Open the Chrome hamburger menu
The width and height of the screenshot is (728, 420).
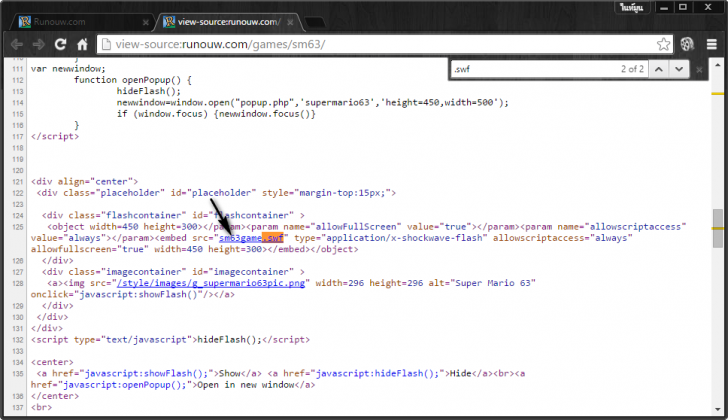[712, 44]
